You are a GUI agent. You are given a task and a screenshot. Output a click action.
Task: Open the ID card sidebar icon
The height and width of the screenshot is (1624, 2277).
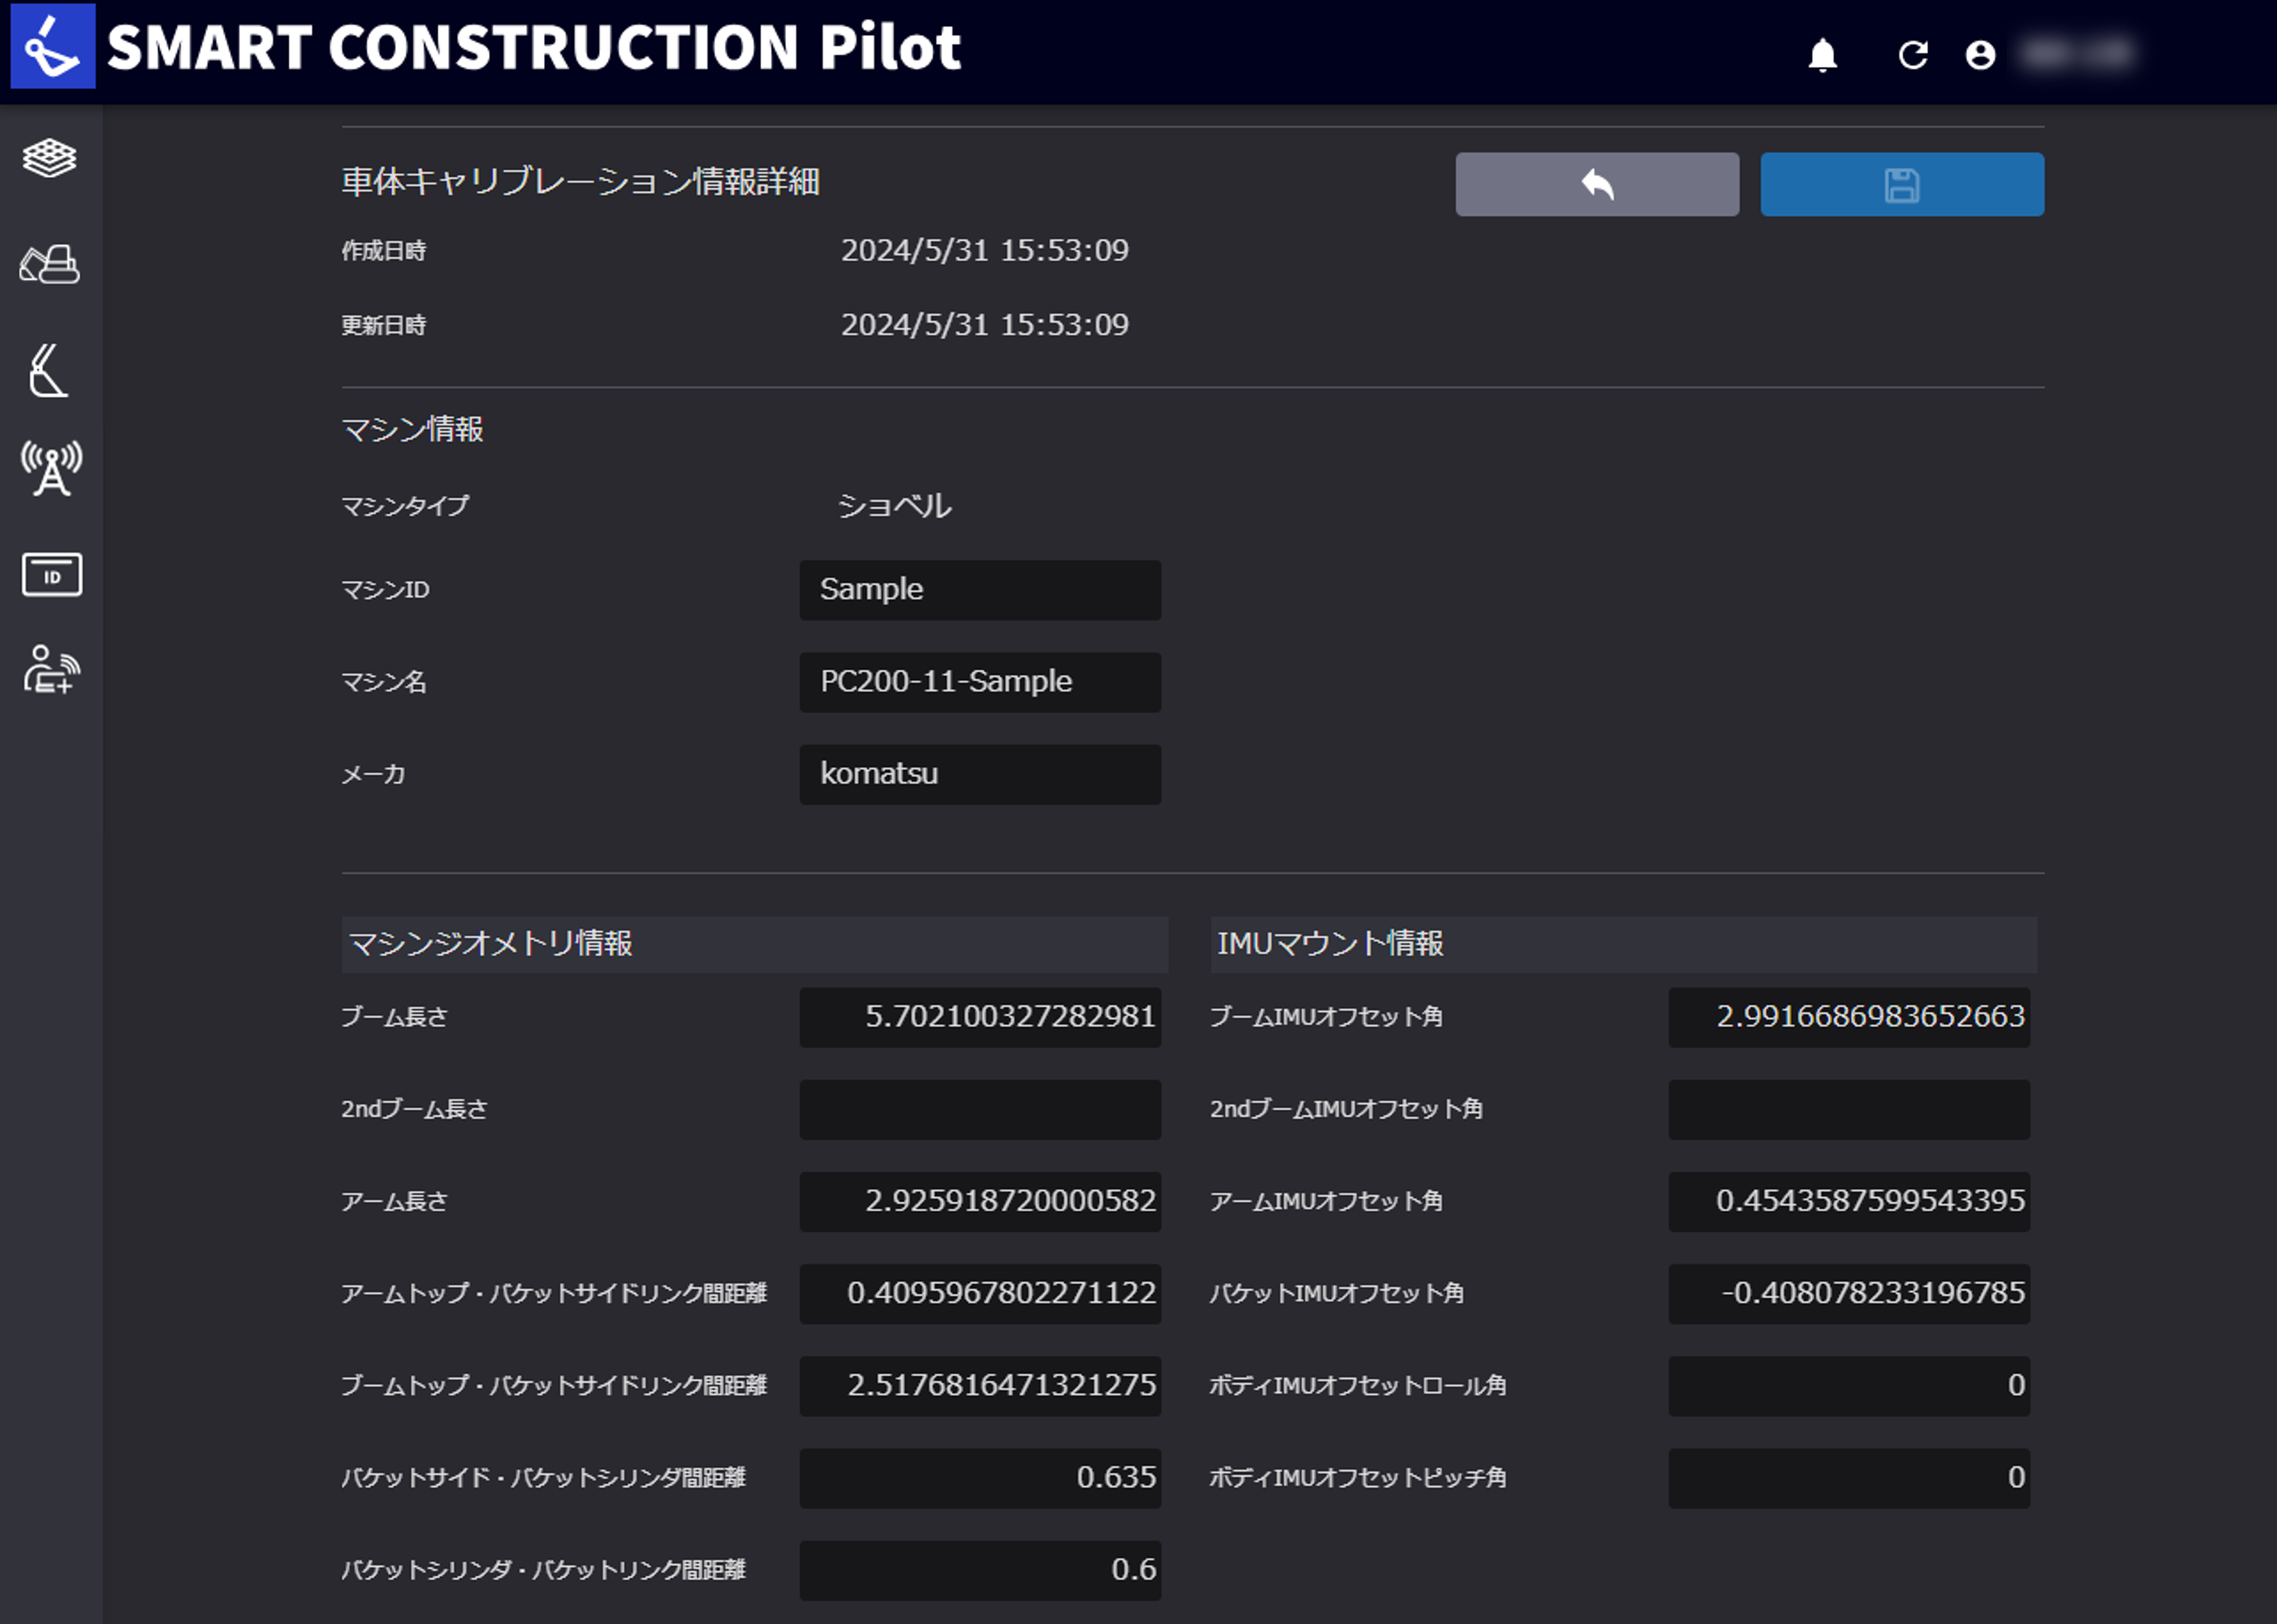coord(52,575)
